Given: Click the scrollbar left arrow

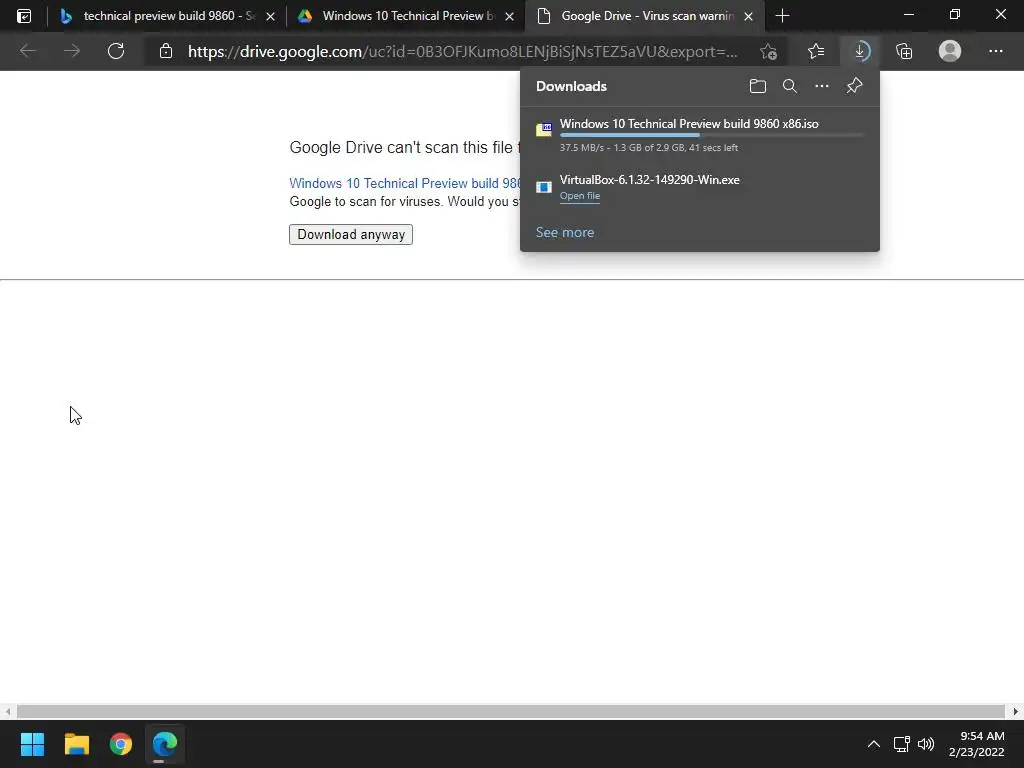Looking at the screenshot, I should point(7,711).
